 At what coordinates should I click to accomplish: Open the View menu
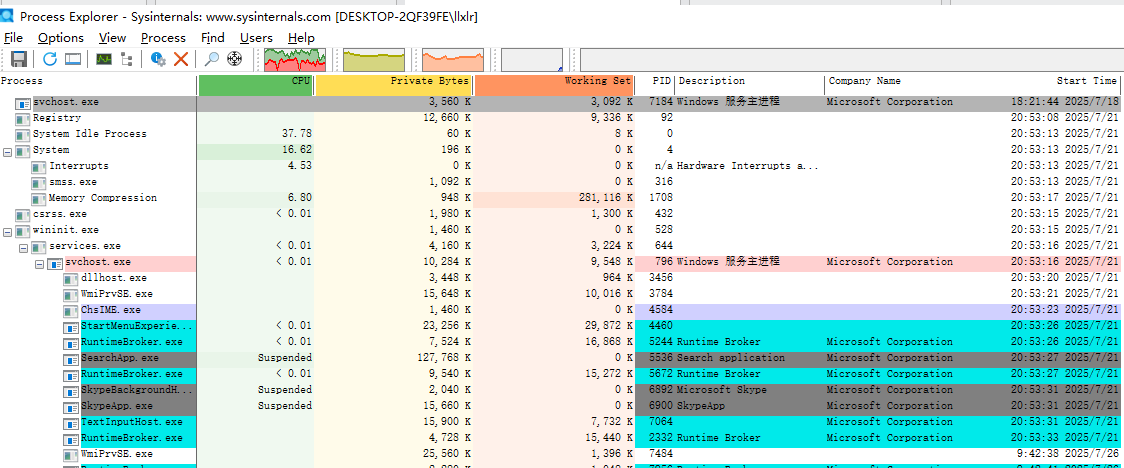[x=113, y=38]
